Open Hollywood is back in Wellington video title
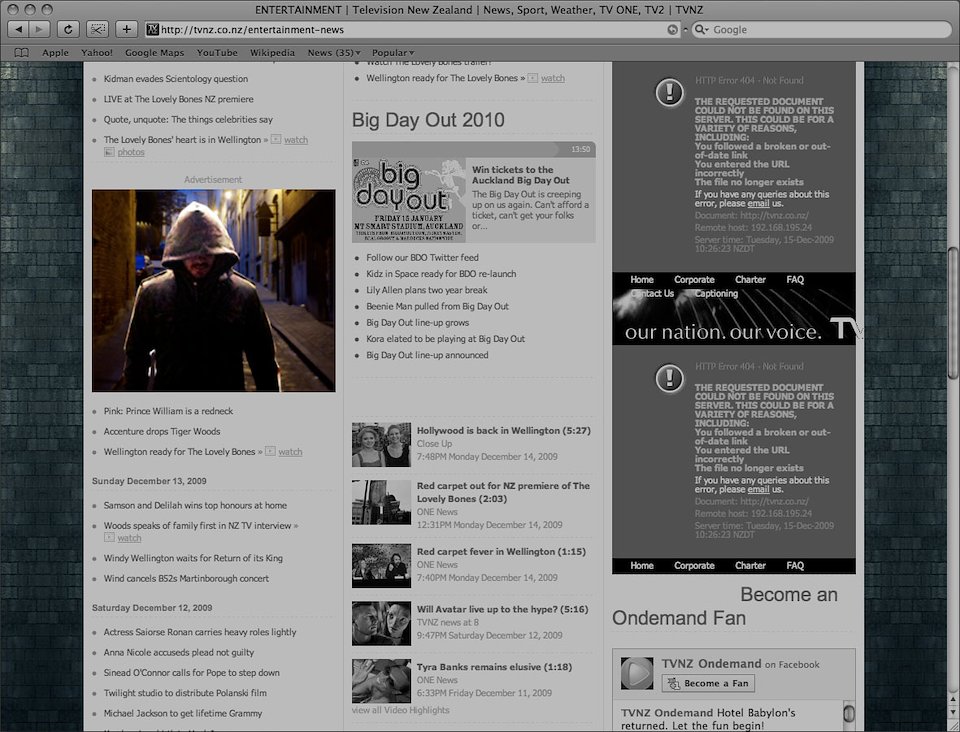Image resolution: width=960 pixels, height=732 pixels. 503,430
